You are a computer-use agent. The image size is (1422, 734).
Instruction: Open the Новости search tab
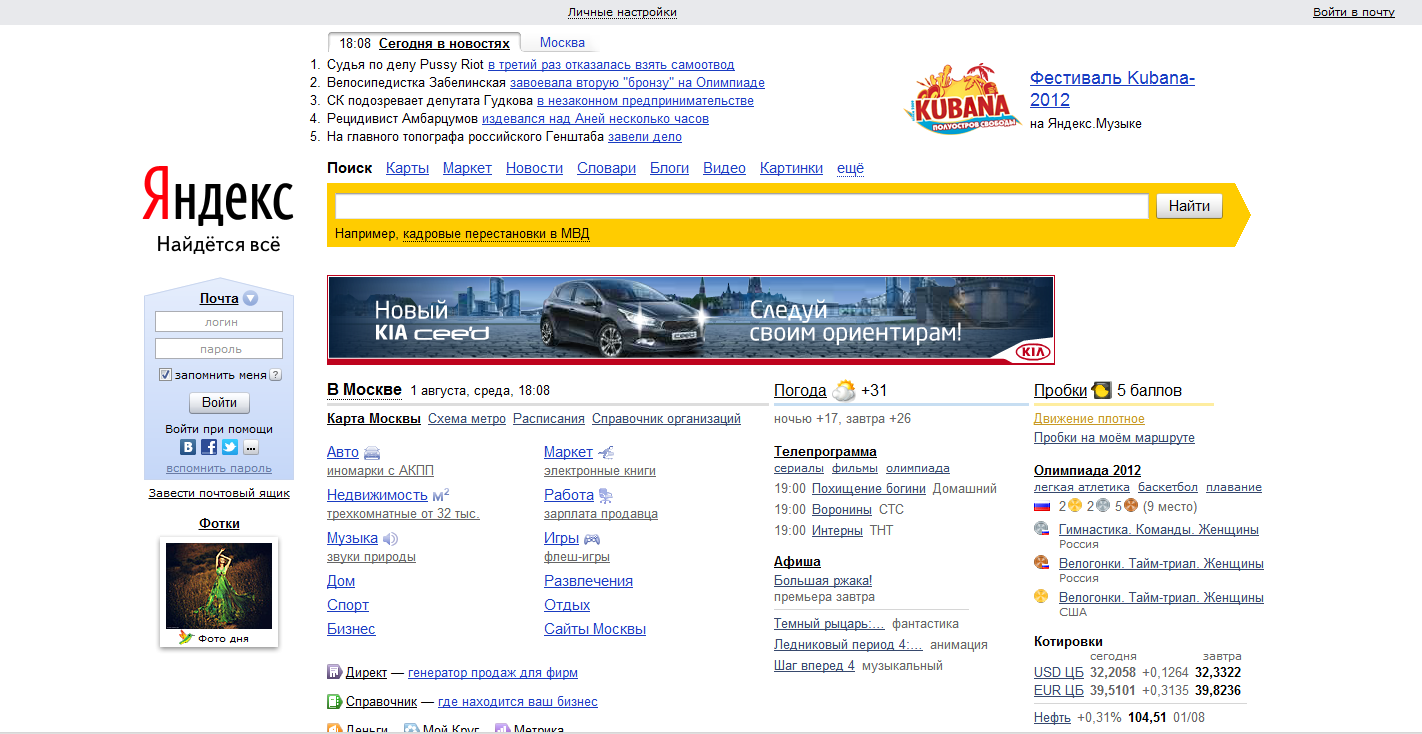(x=534, y=168)
